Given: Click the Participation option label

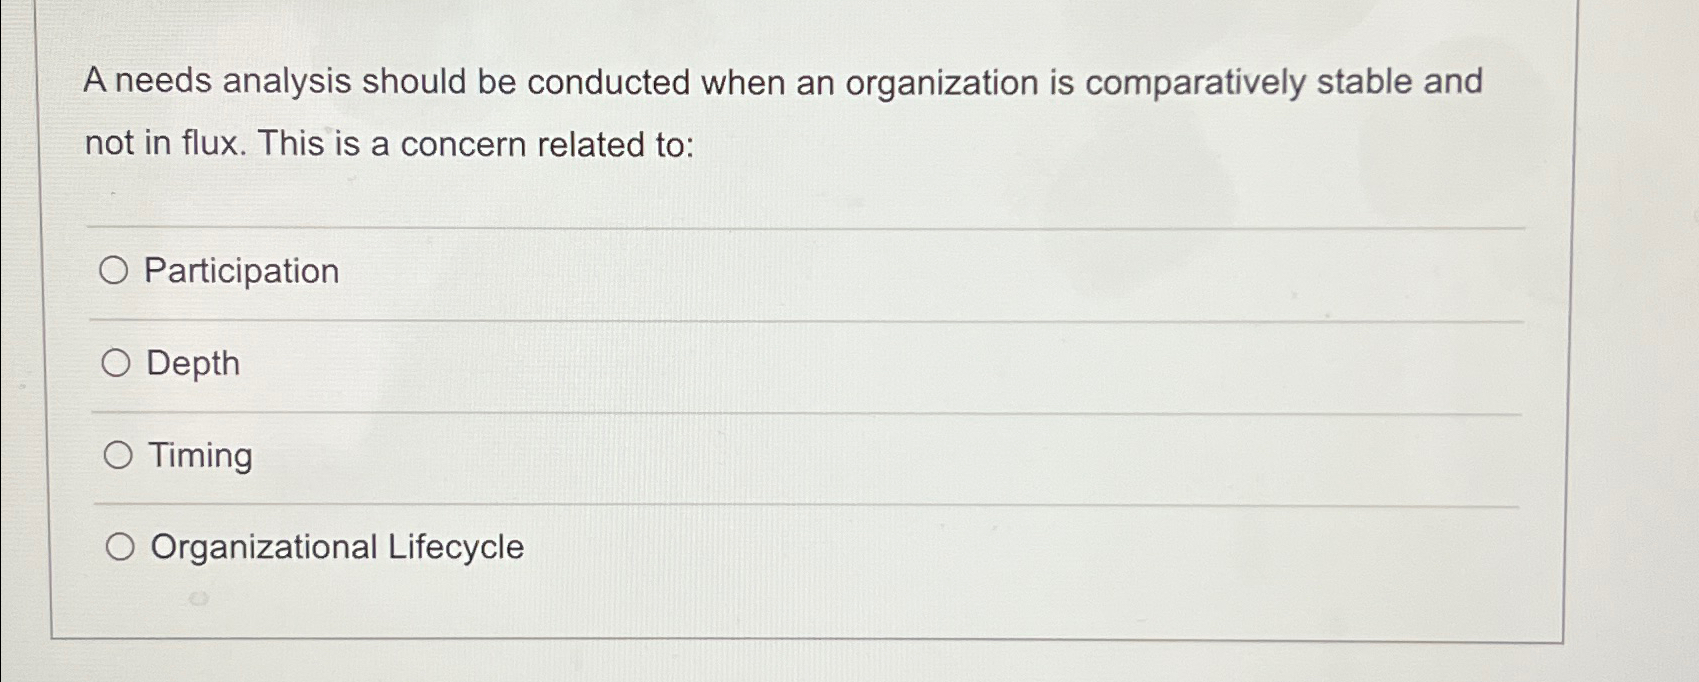Looking at the screenshot, I should tap(241, 270).
